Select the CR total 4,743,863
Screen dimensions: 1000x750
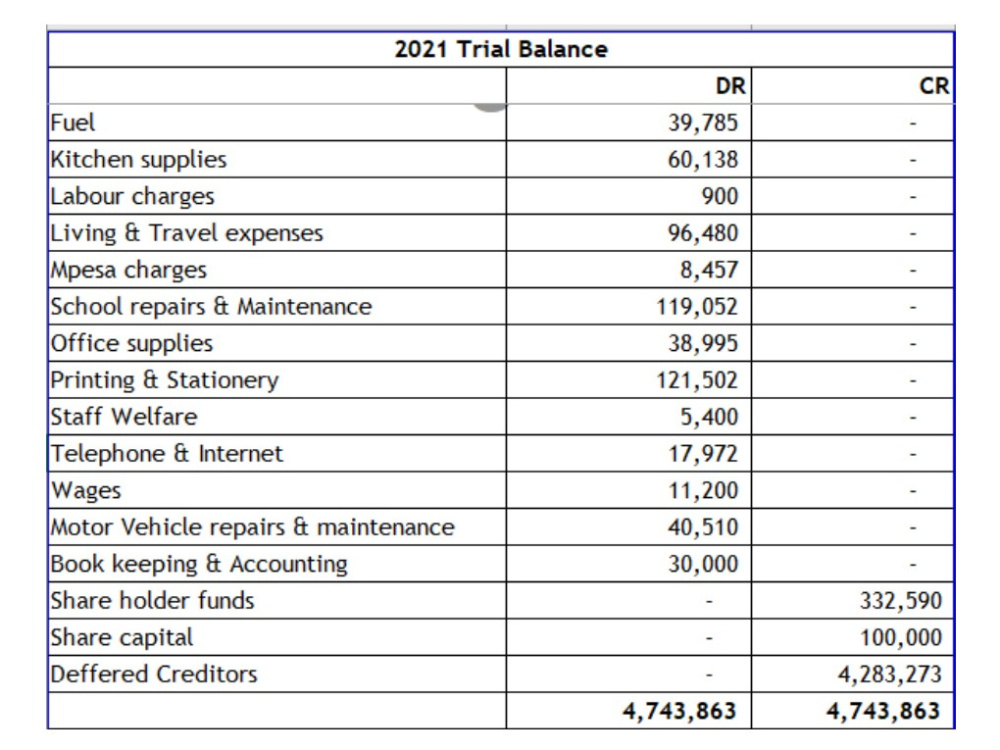883,712
